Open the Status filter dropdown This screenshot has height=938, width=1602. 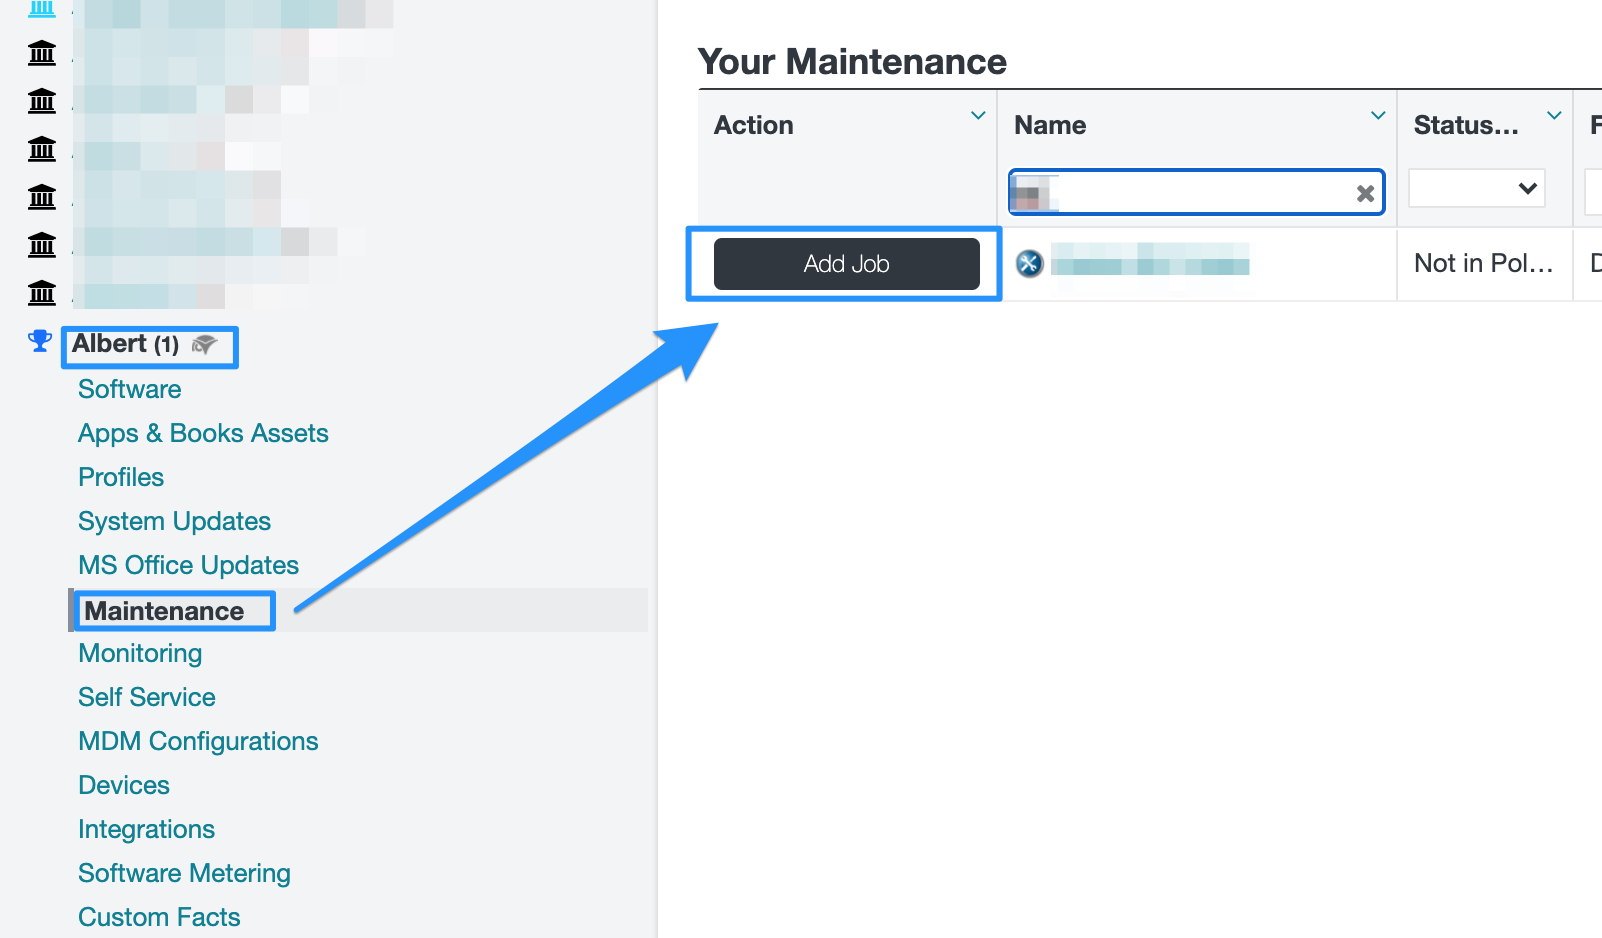point(1477,189)
